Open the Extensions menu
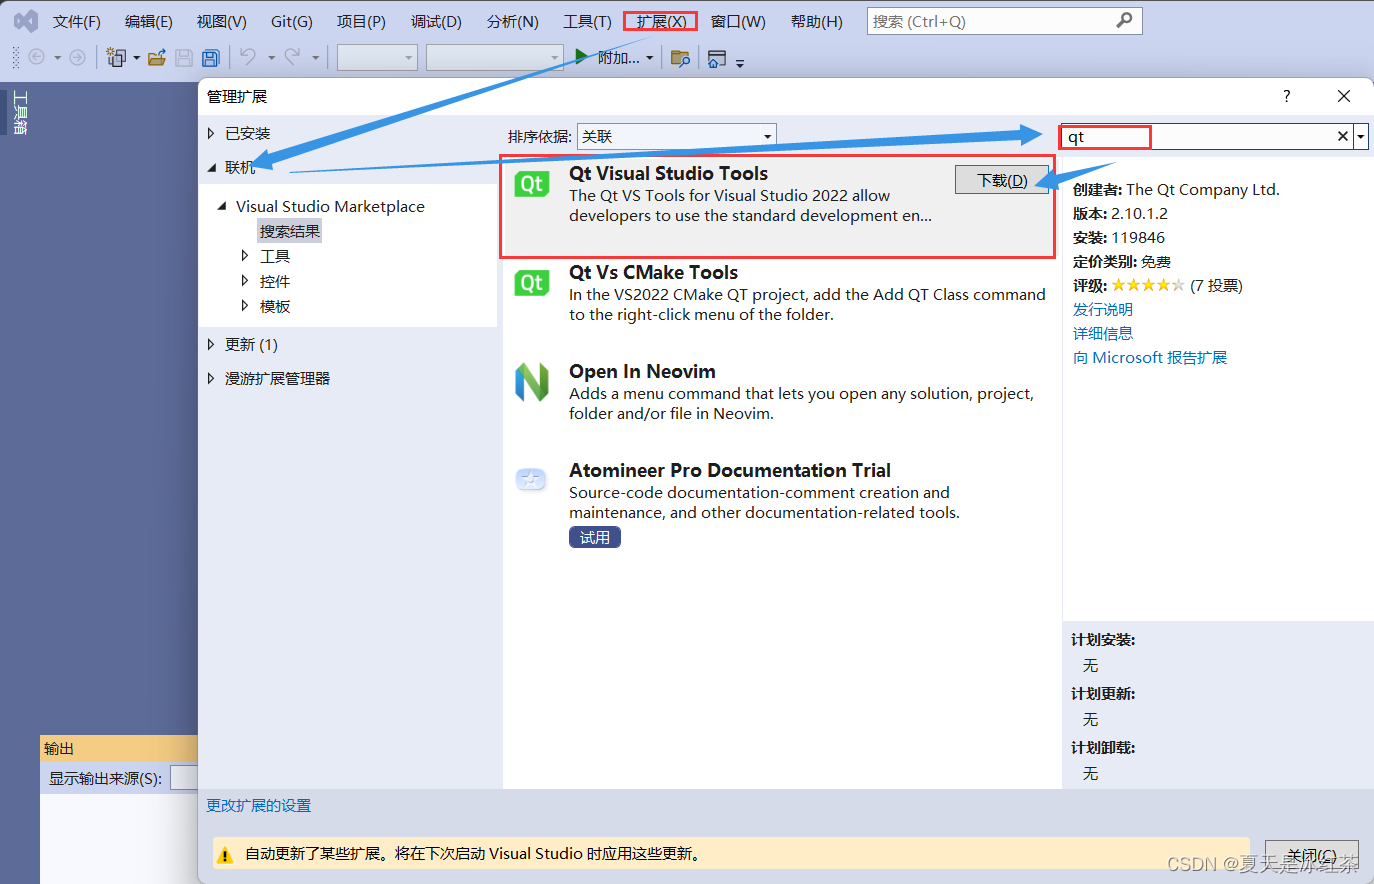This screenshot has height=884, width=1374. (661, 21)
